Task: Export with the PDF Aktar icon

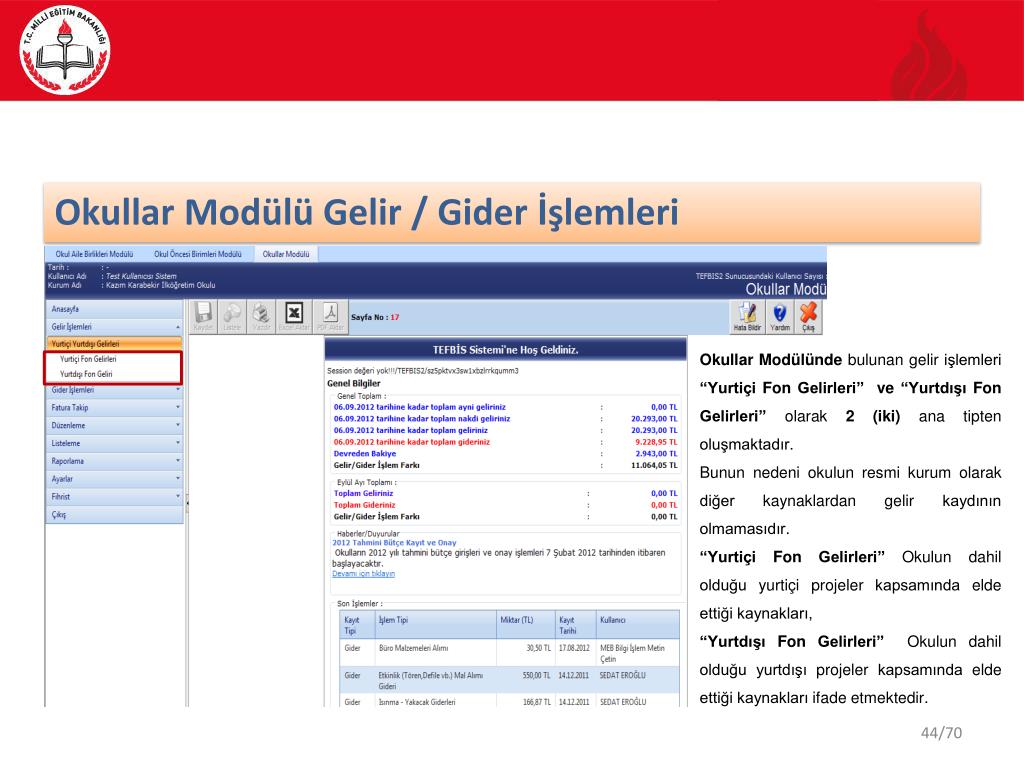Action: (x=330, y=317)
